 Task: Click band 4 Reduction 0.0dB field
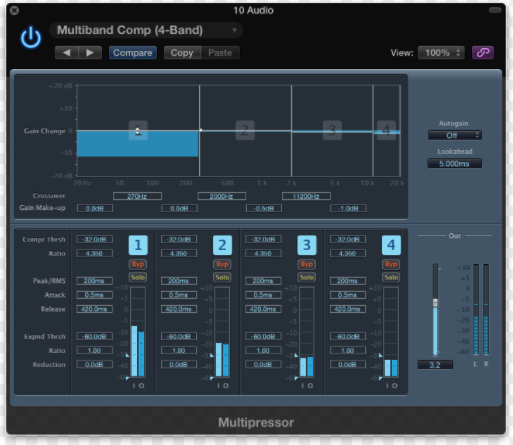click(x=348, y=365)
